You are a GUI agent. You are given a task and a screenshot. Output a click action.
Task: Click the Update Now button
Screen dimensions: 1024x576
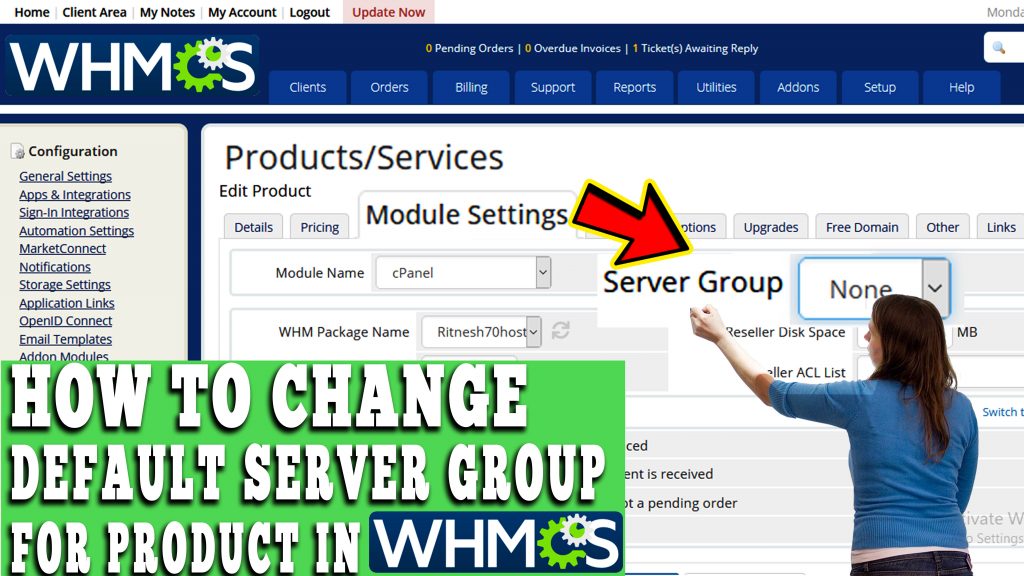point(388,12)
